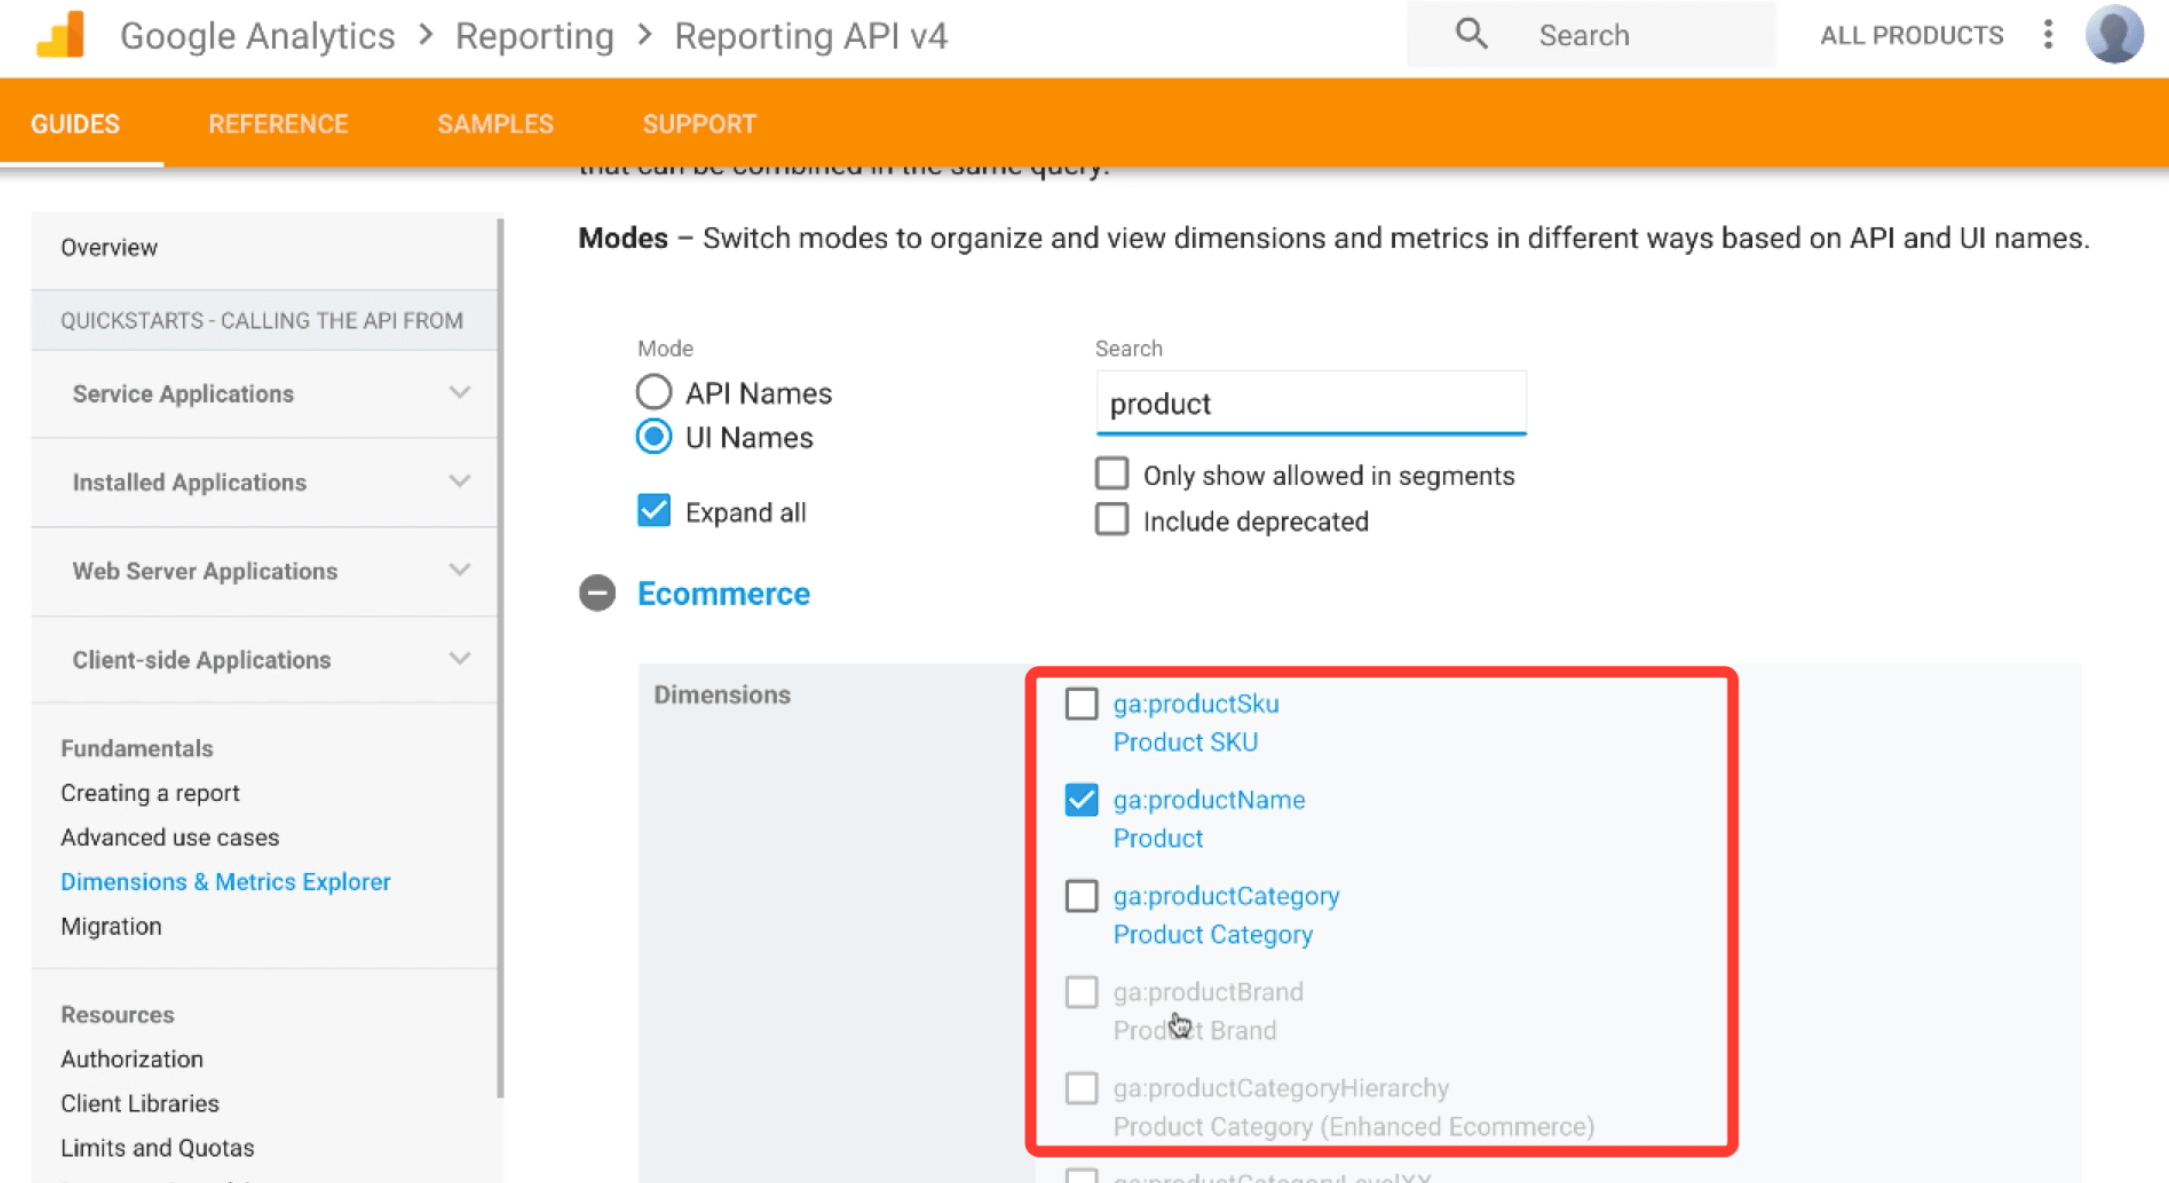The image size is (2169, 1183).
Task: Open the Ecommerce group heading link
Action: (x=723, y=594)
